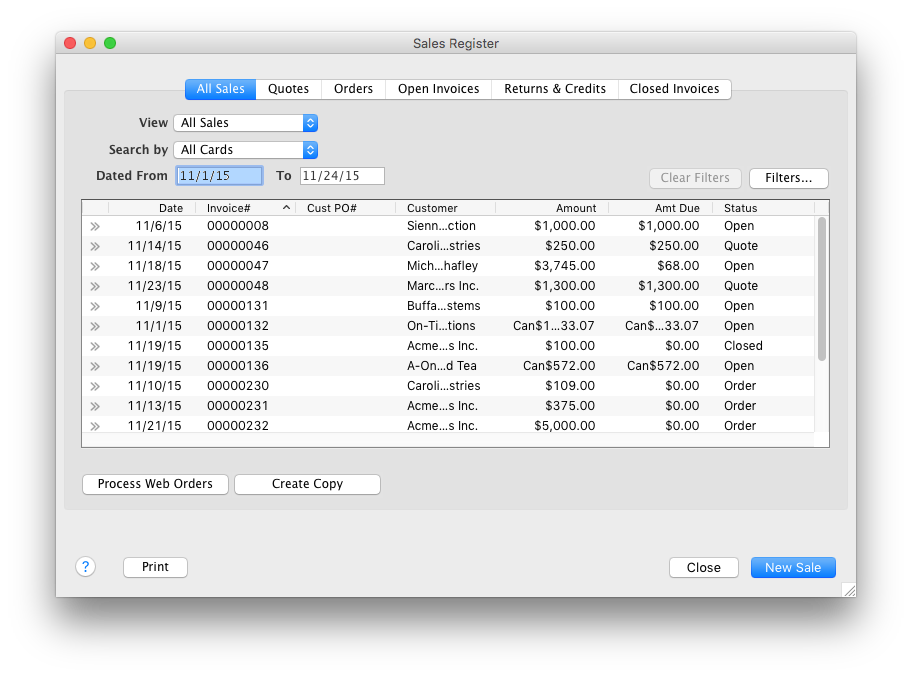Click the Filters... button
Image resolution: width=912 pixels, height=677 pixels.
(789, 178)
